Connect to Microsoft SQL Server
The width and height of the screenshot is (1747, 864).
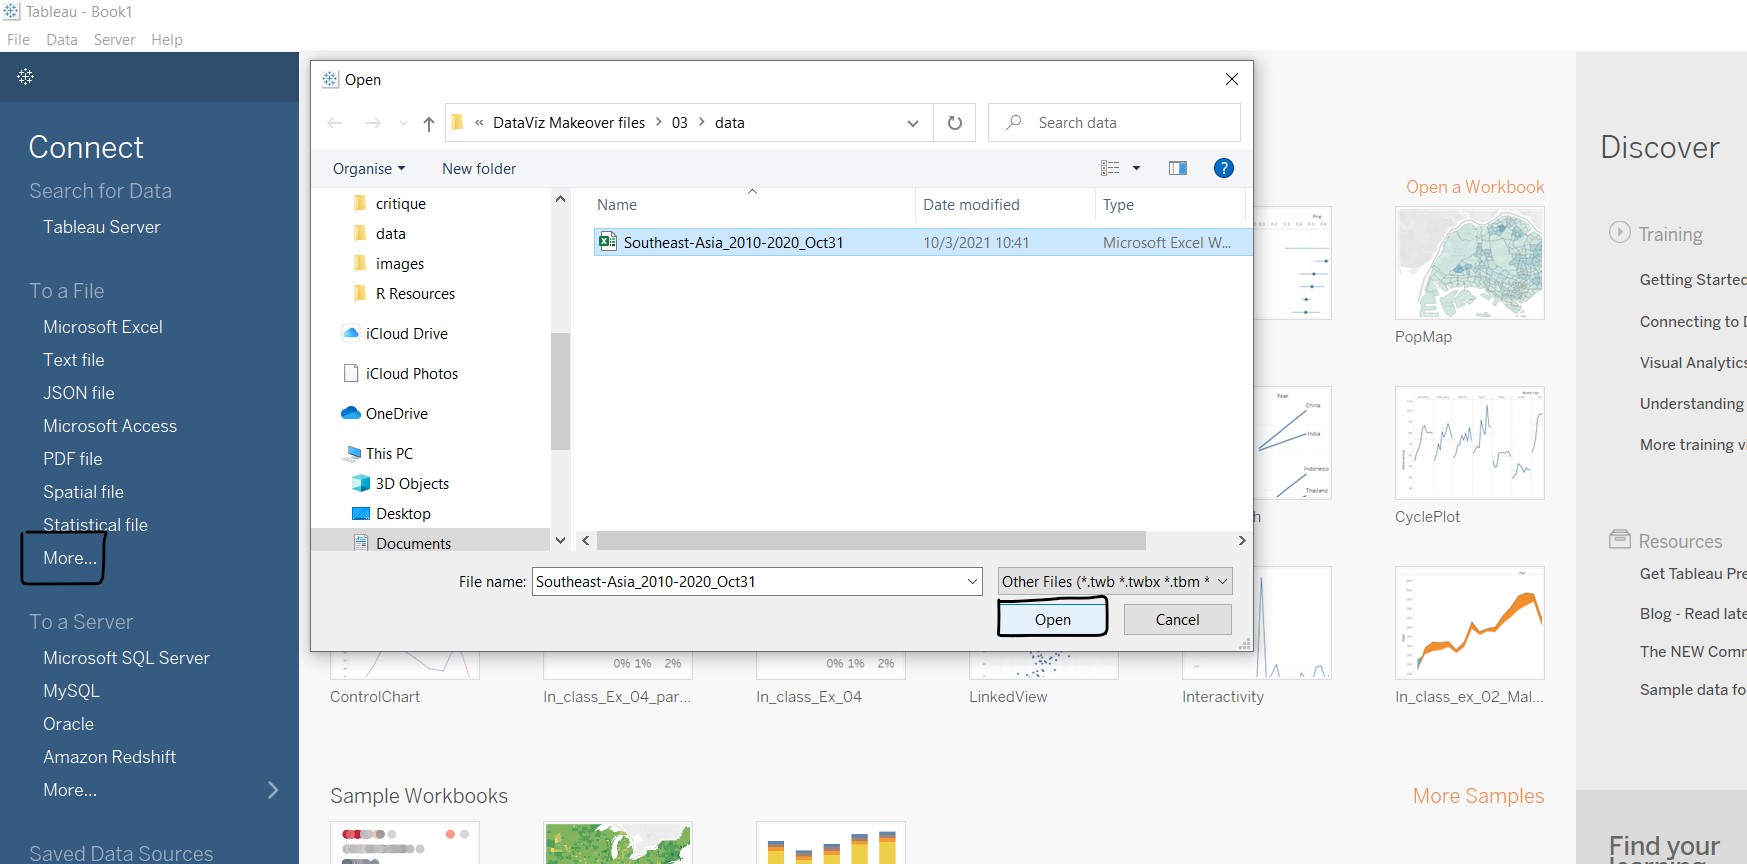pyautogui.click(x=126, y=658)
